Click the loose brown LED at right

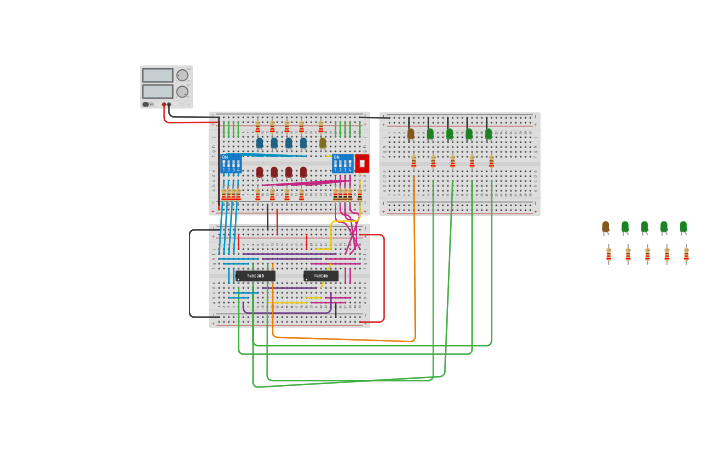[x=605, y=228]
